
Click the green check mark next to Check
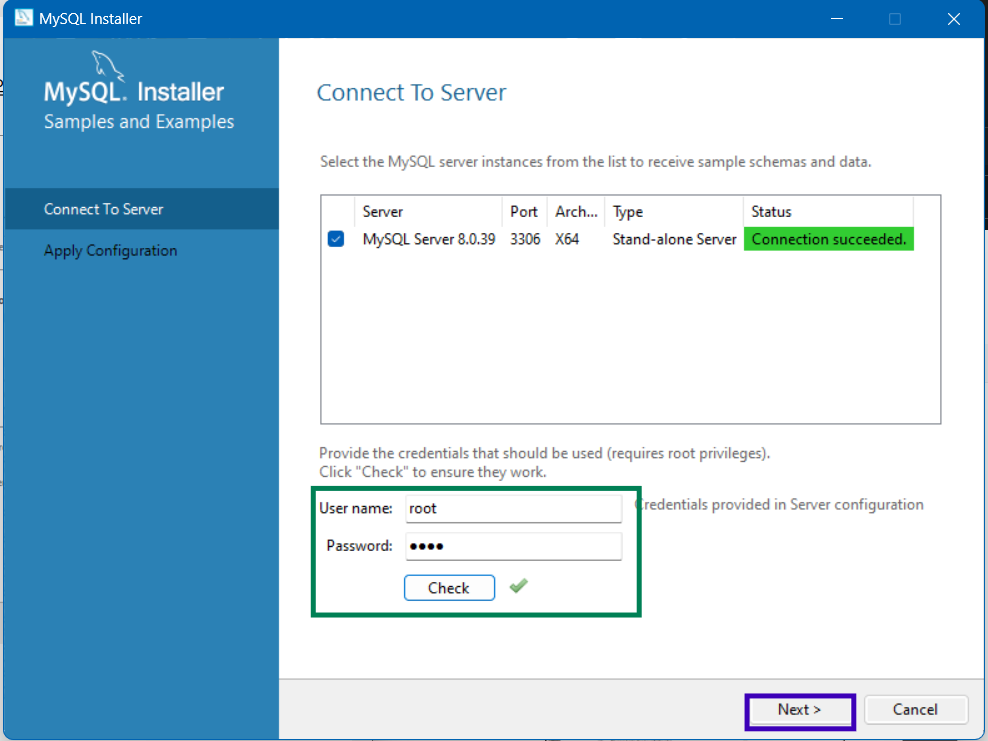519,587
